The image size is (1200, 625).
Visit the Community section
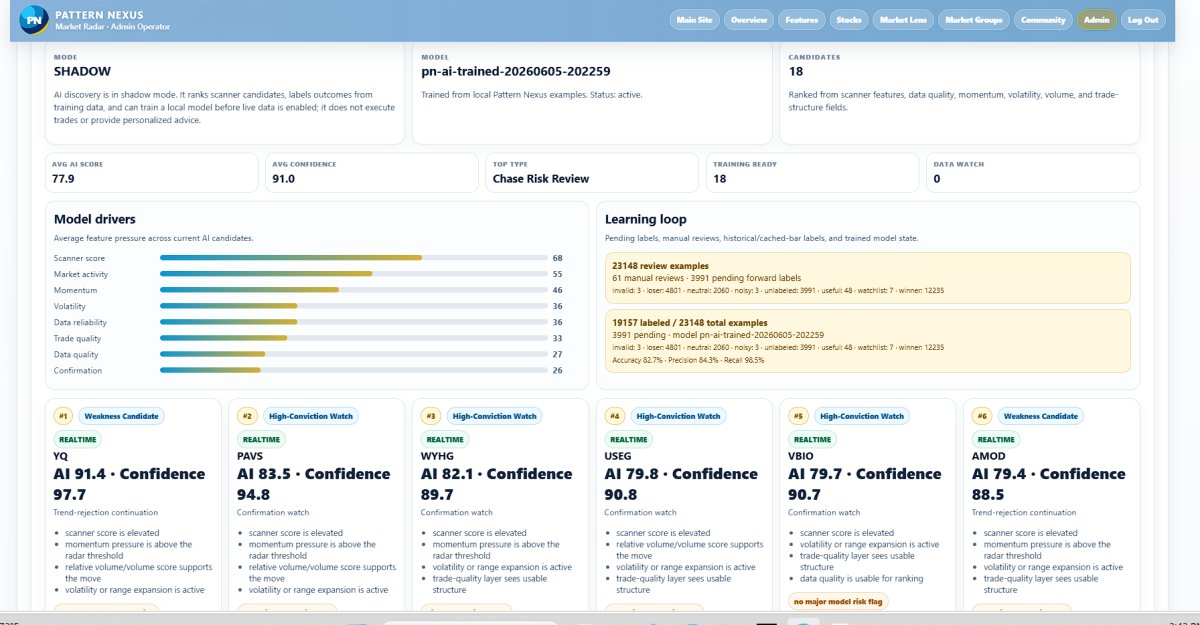pos(1043,20)
